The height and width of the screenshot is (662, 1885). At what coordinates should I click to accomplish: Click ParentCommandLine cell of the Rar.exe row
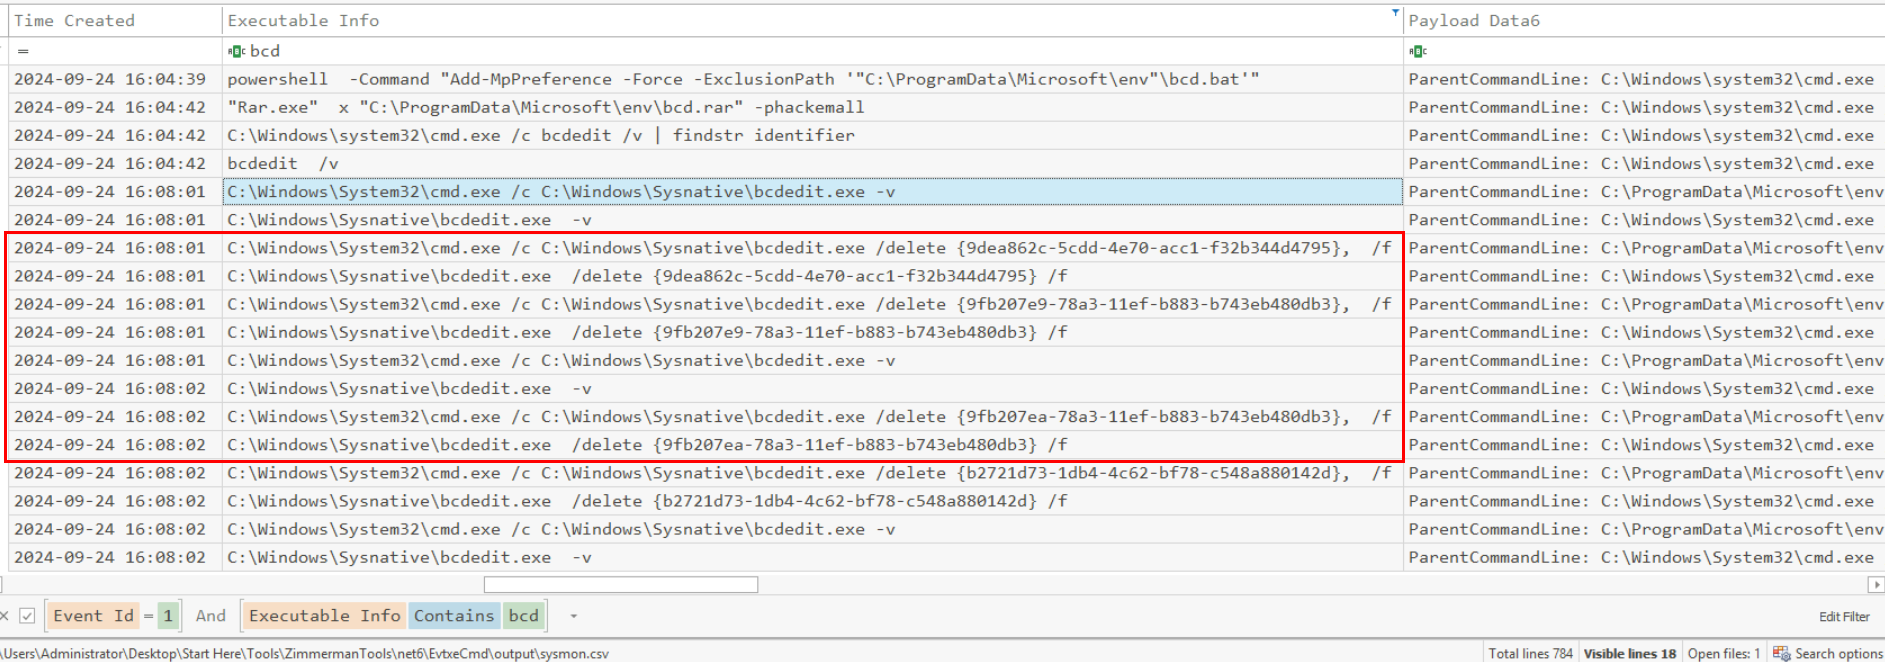point(1644,107)
